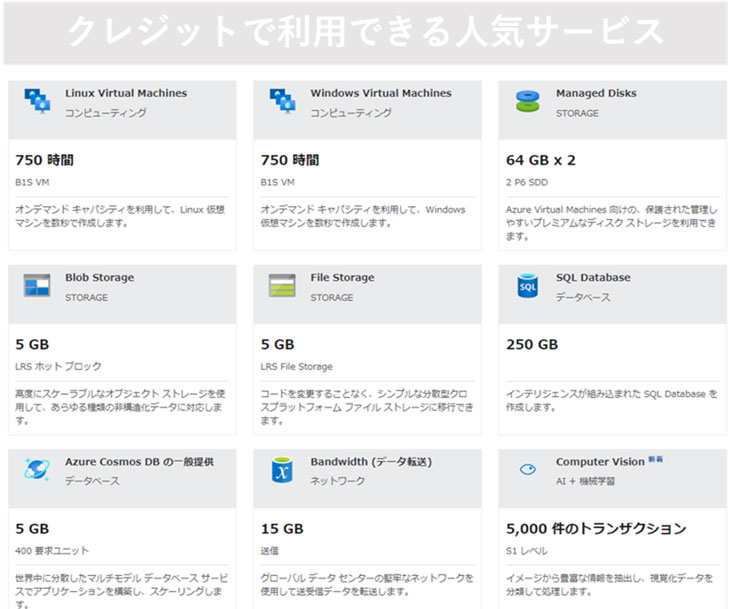Click 5 GB in Azure Cosmos DB card
This screenshot has height=609, width=734.
tap(32, 529)
